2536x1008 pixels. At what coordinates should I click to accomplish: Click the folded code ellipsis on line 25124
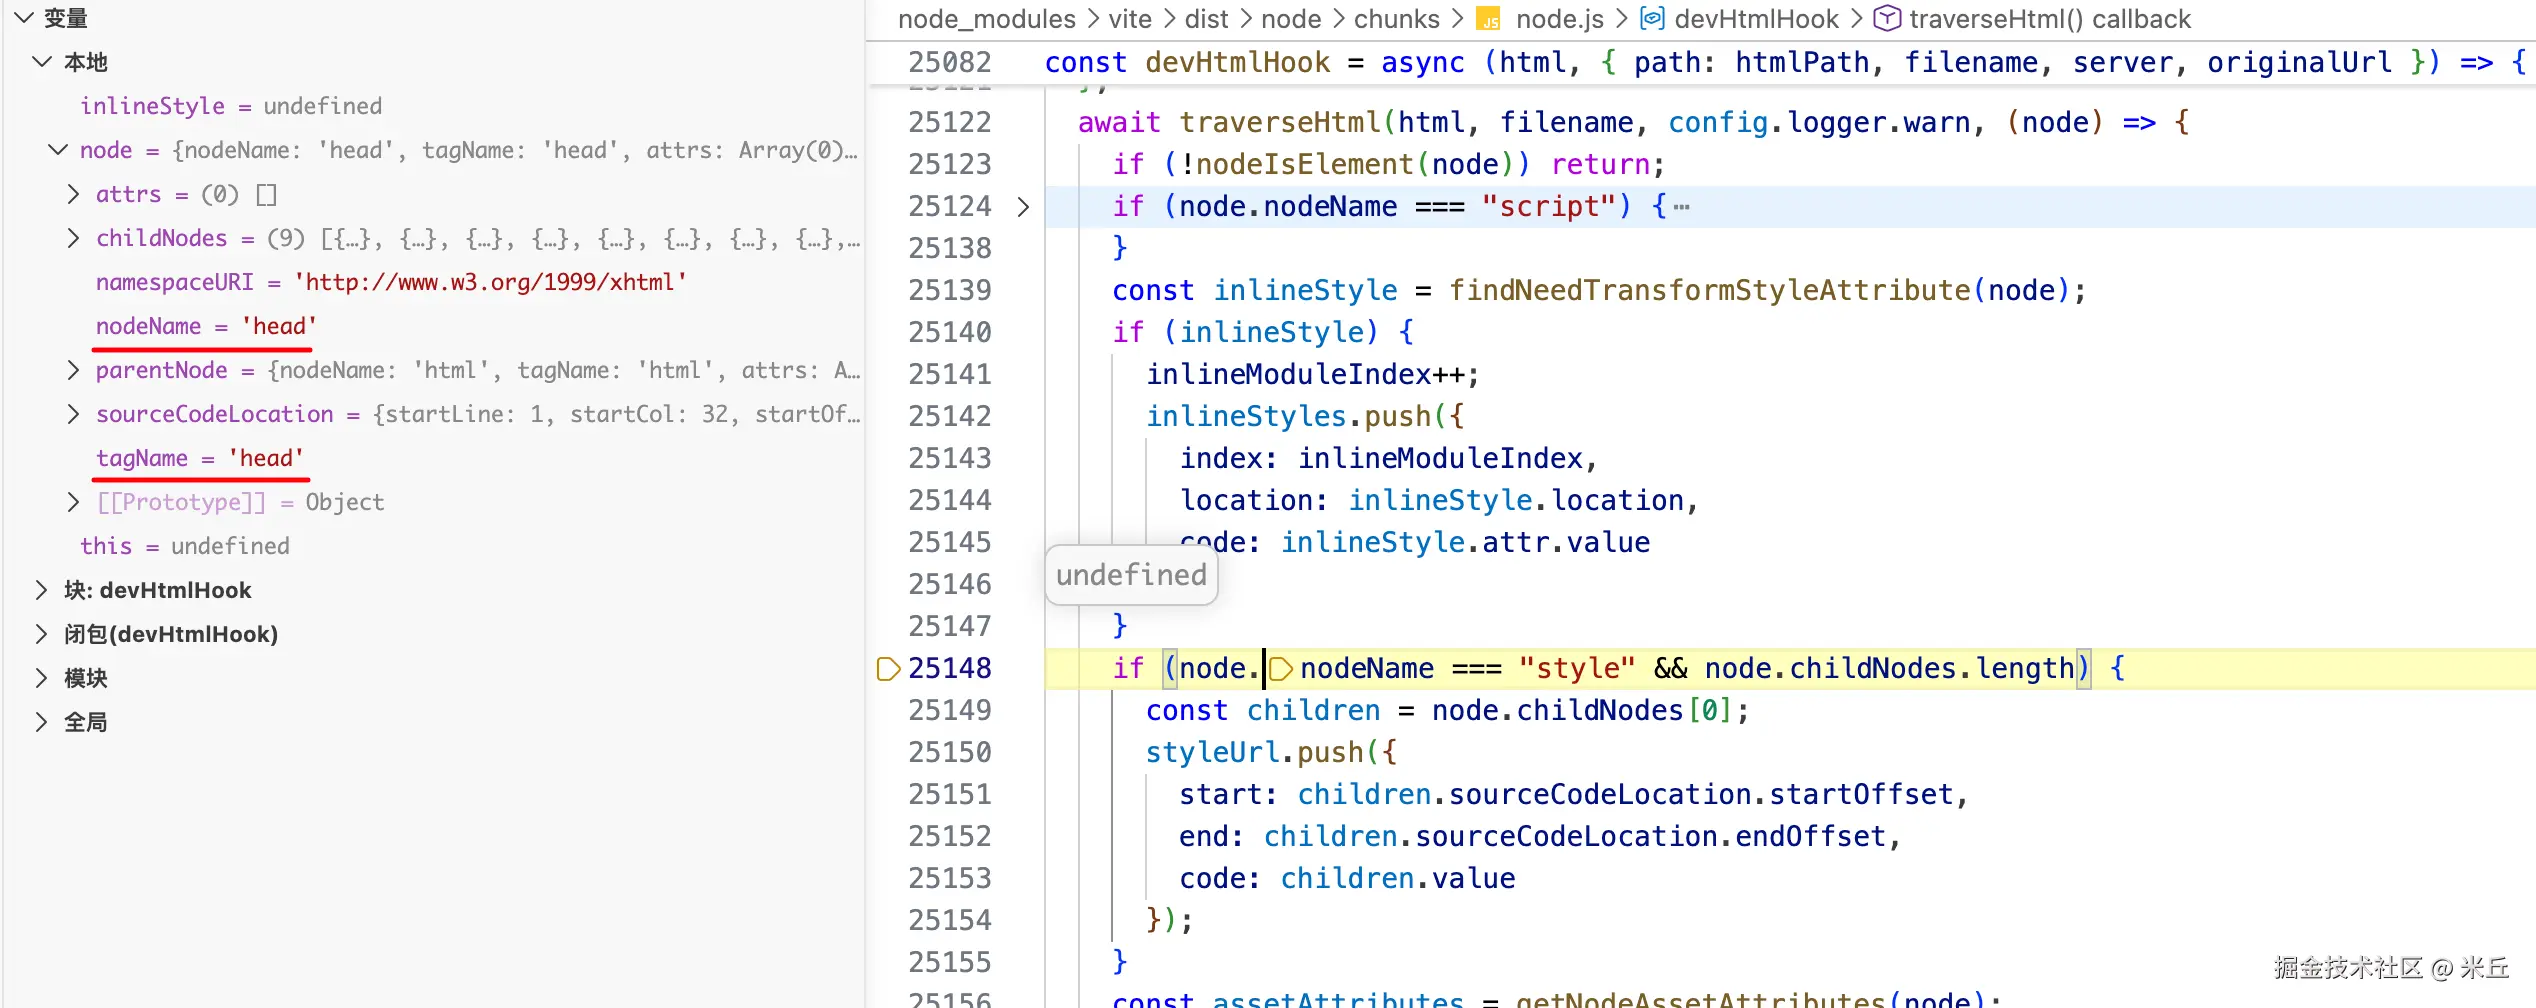[1682, 207]
